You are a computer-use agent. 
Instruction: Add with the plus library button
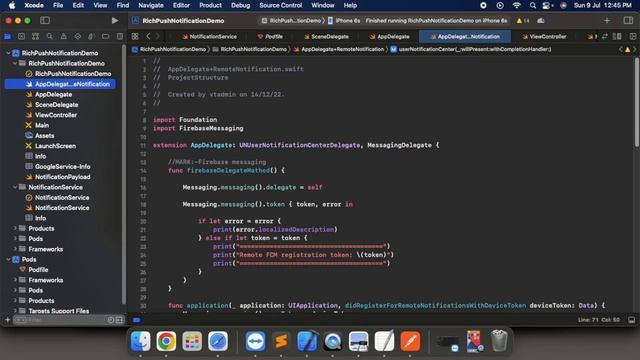point(607,20)
